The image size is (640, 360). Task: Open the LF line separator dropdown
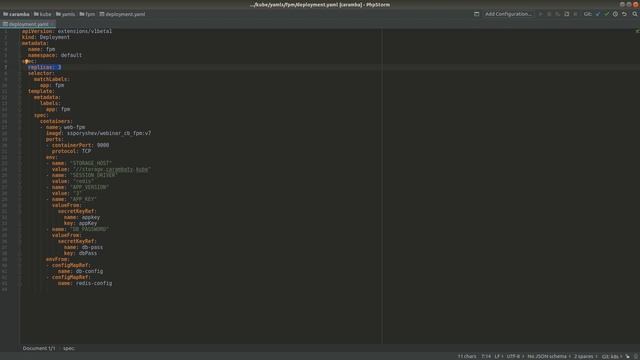point(498,356)
